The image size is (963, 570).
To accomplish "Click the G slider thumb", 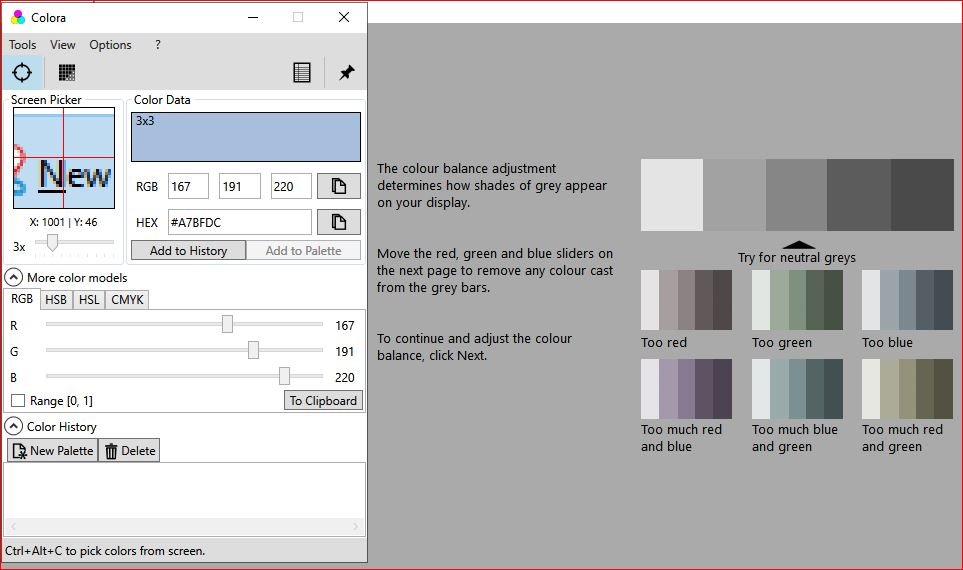I will click(253, 350).
